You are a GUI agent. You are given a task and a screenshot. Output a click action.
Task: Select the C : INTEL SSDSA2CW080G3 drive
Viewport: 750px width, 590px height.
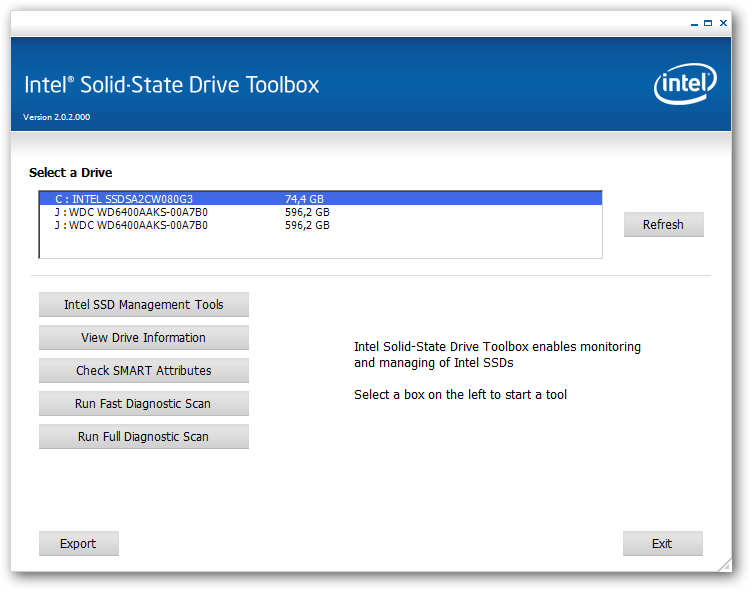tap(320, 199)
